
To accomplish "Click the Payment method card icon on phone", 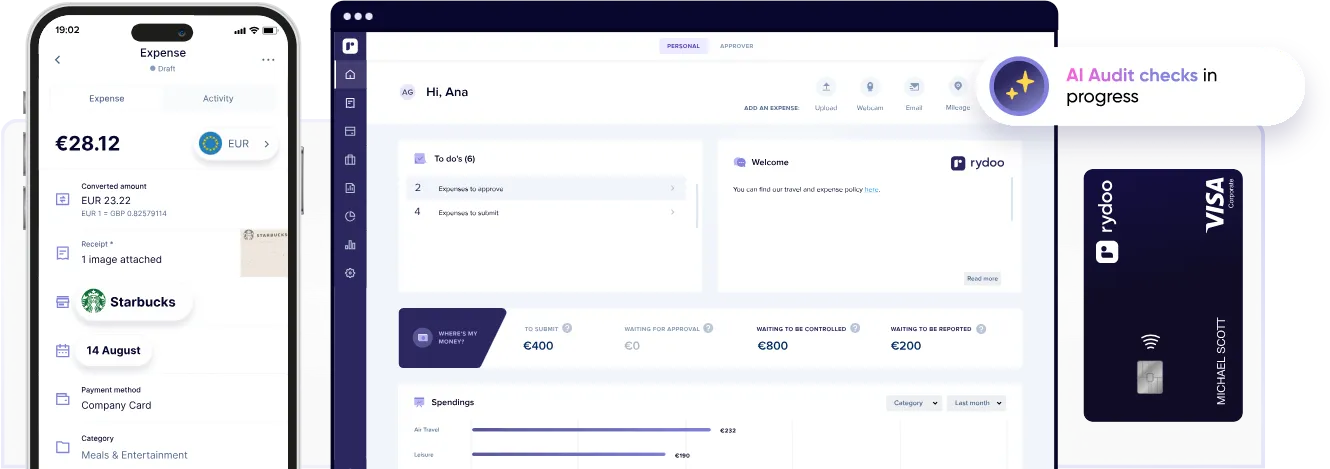I will (62, 399).
